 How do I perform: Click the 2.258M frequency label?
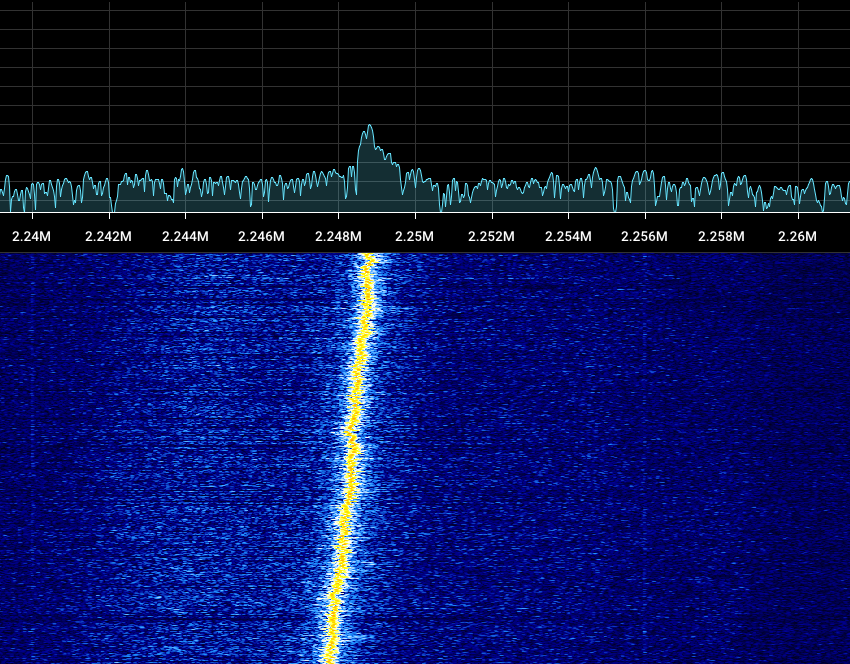click(721, 237)
